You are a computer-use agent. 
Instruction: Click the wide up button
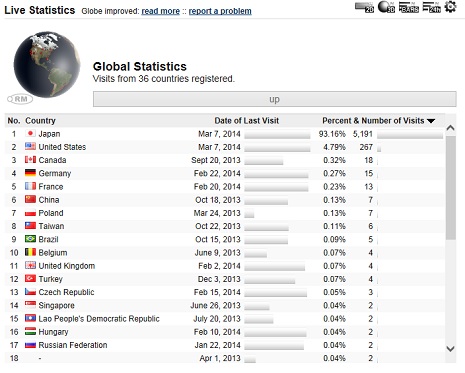[x=275, y=99]
